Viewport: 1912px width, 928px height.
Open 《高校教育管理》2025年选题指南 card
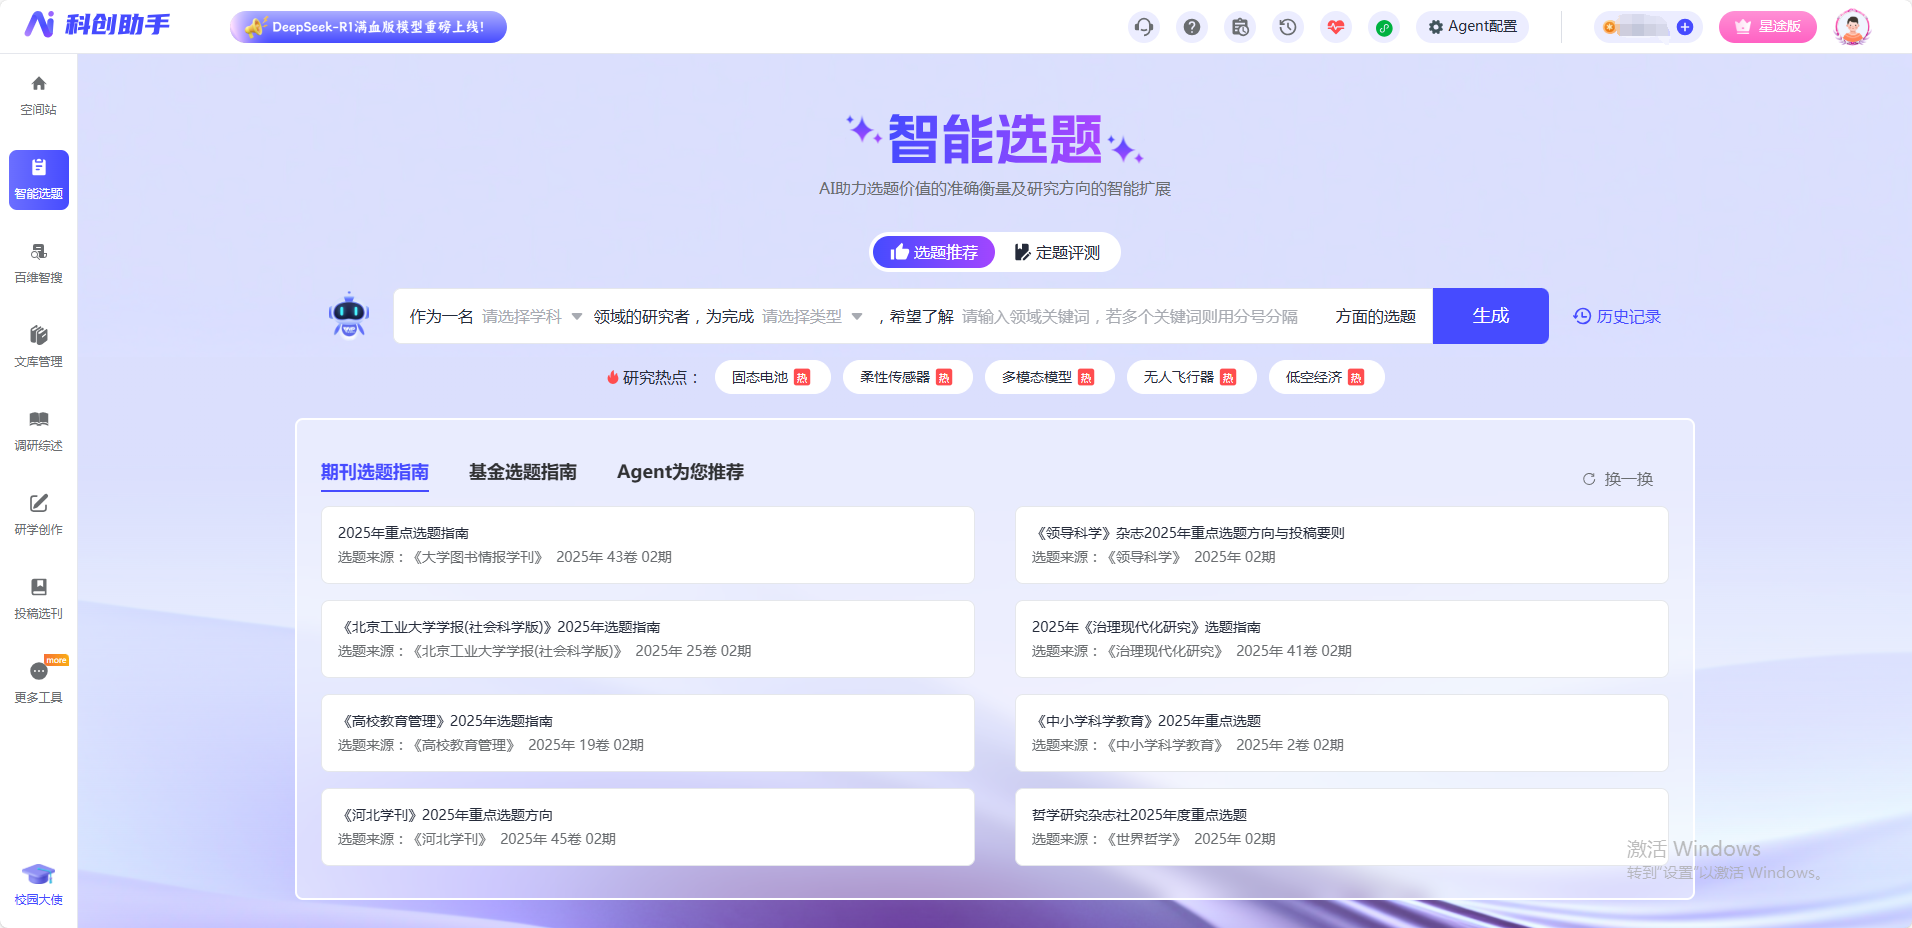coord(648,733)
